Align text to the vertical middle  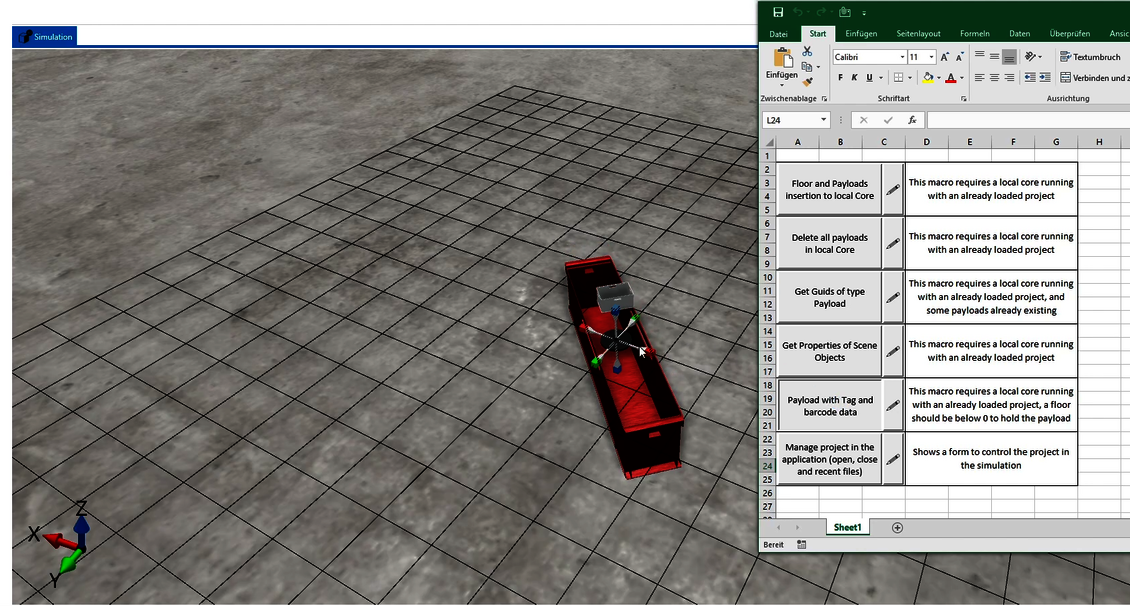point(995,56)
